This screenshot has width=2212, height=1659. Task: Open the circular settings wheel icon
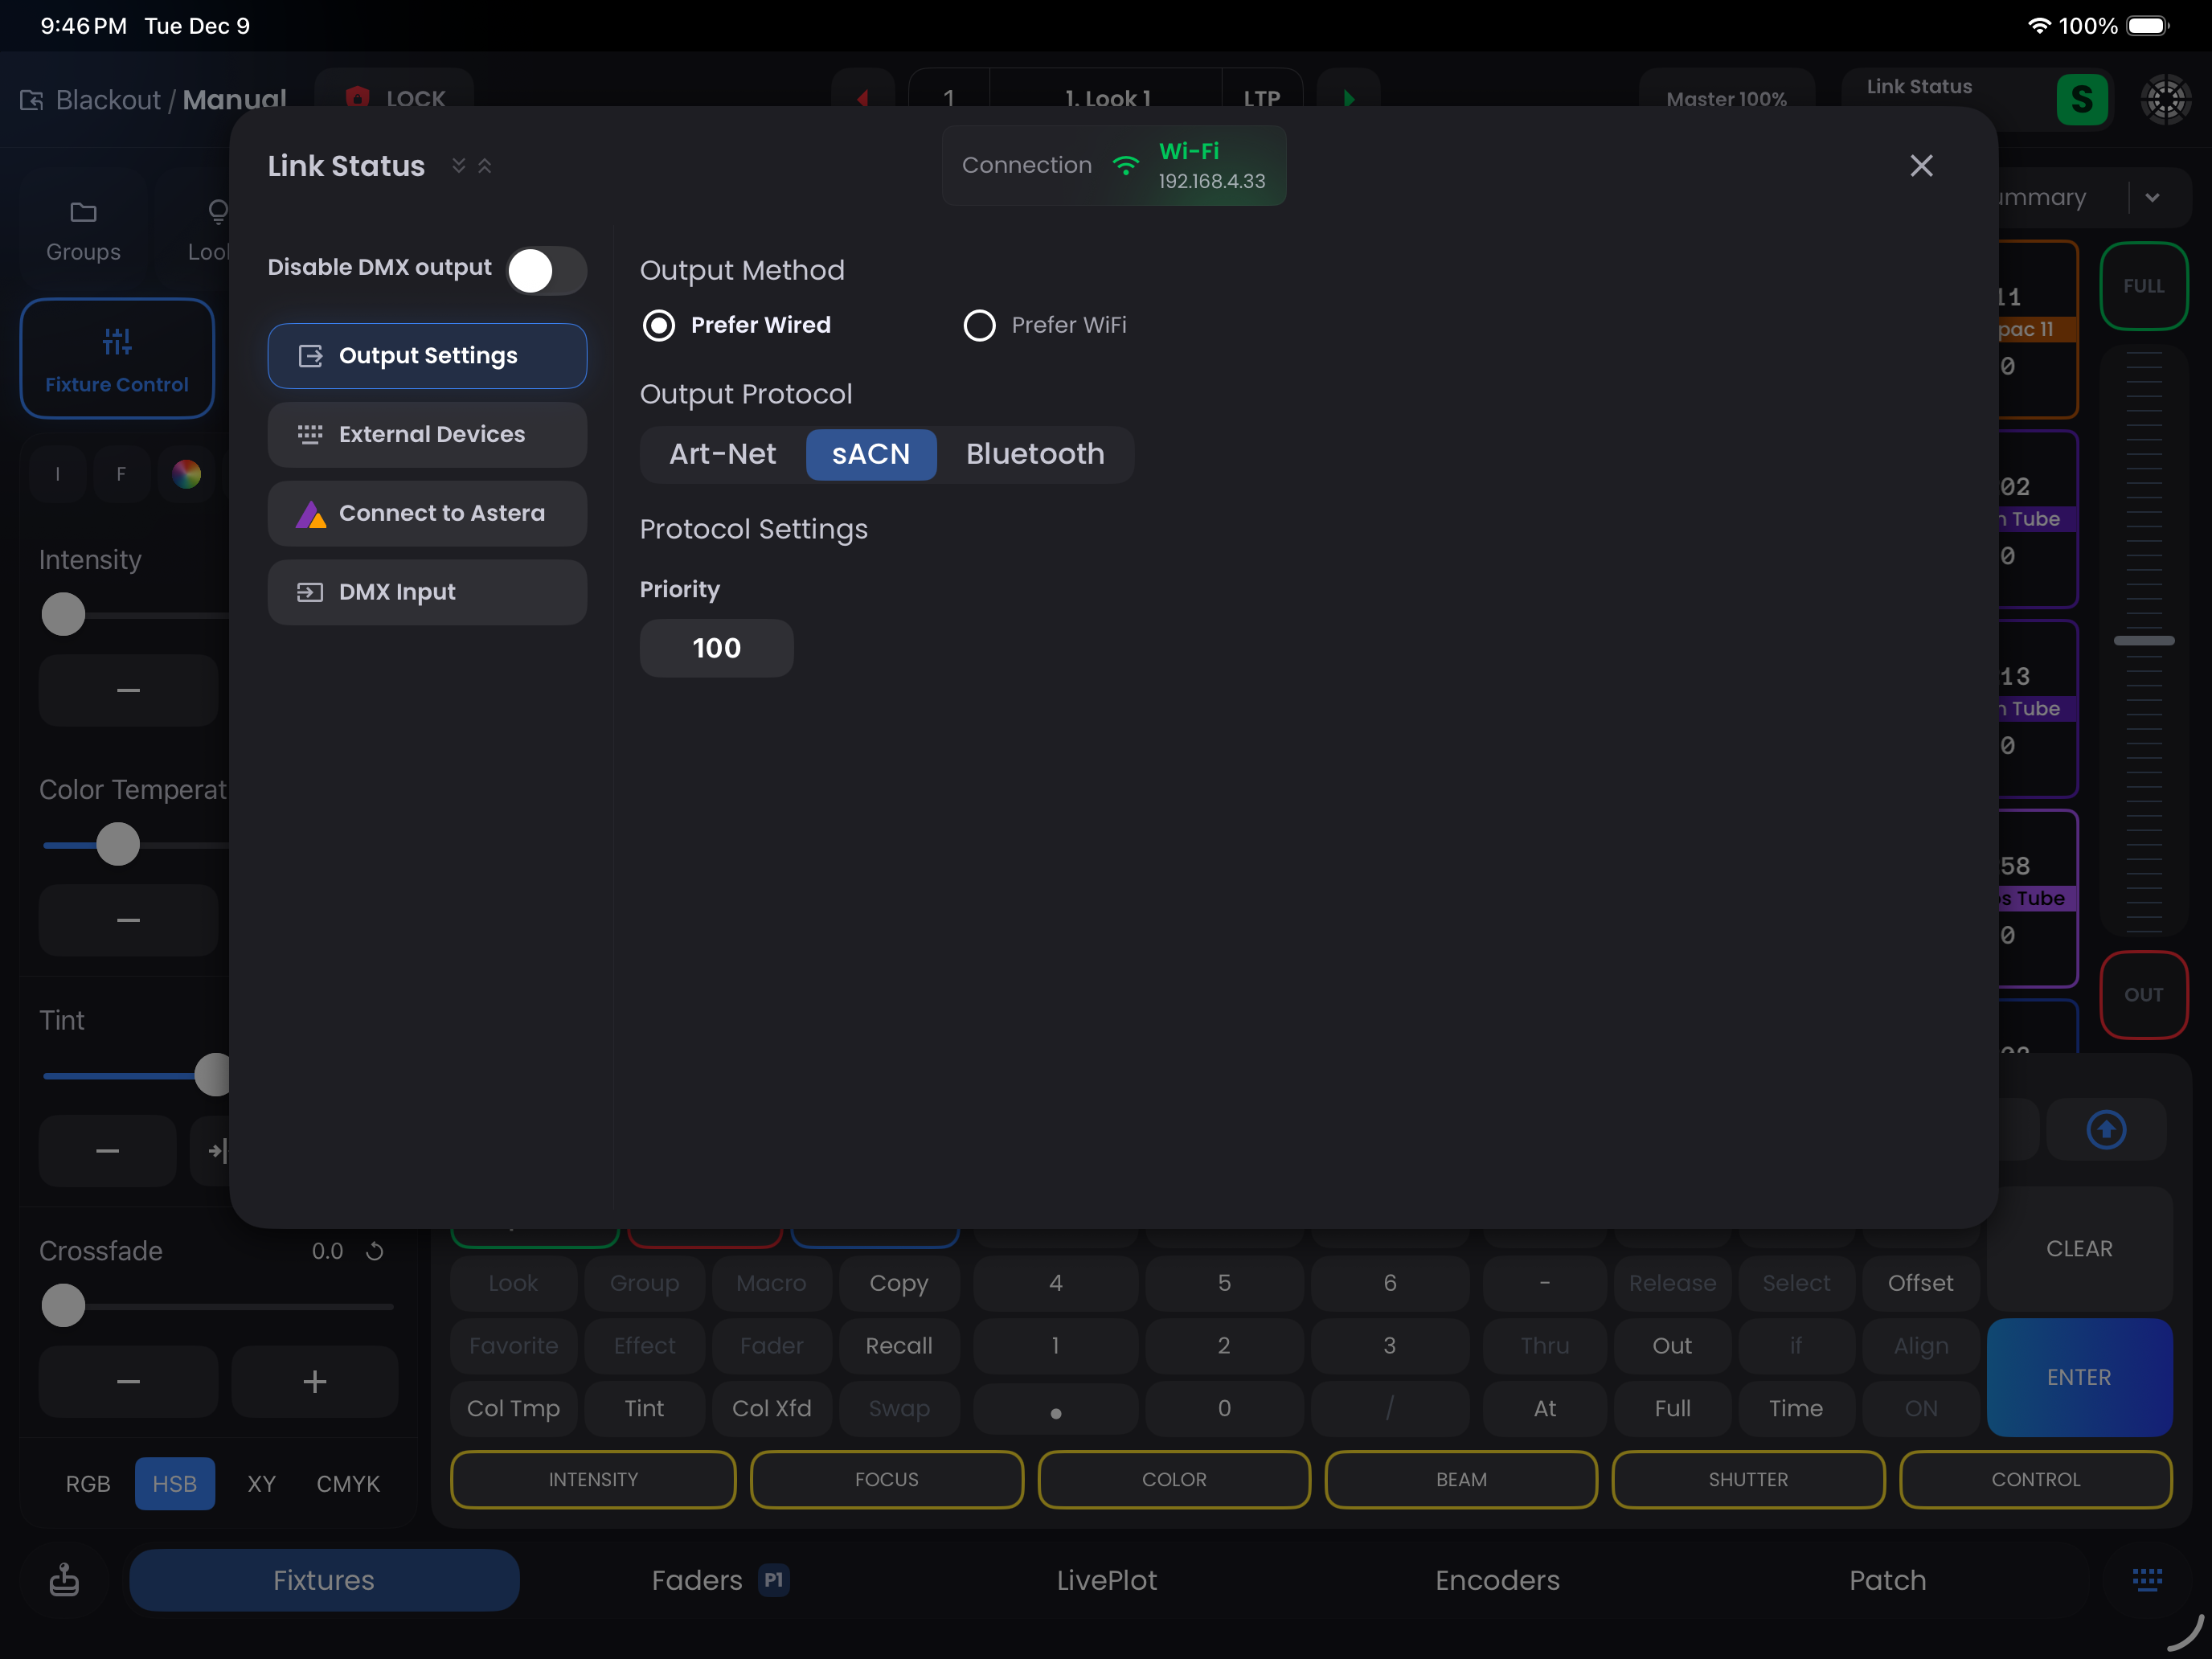click(x=2165, y=99)
